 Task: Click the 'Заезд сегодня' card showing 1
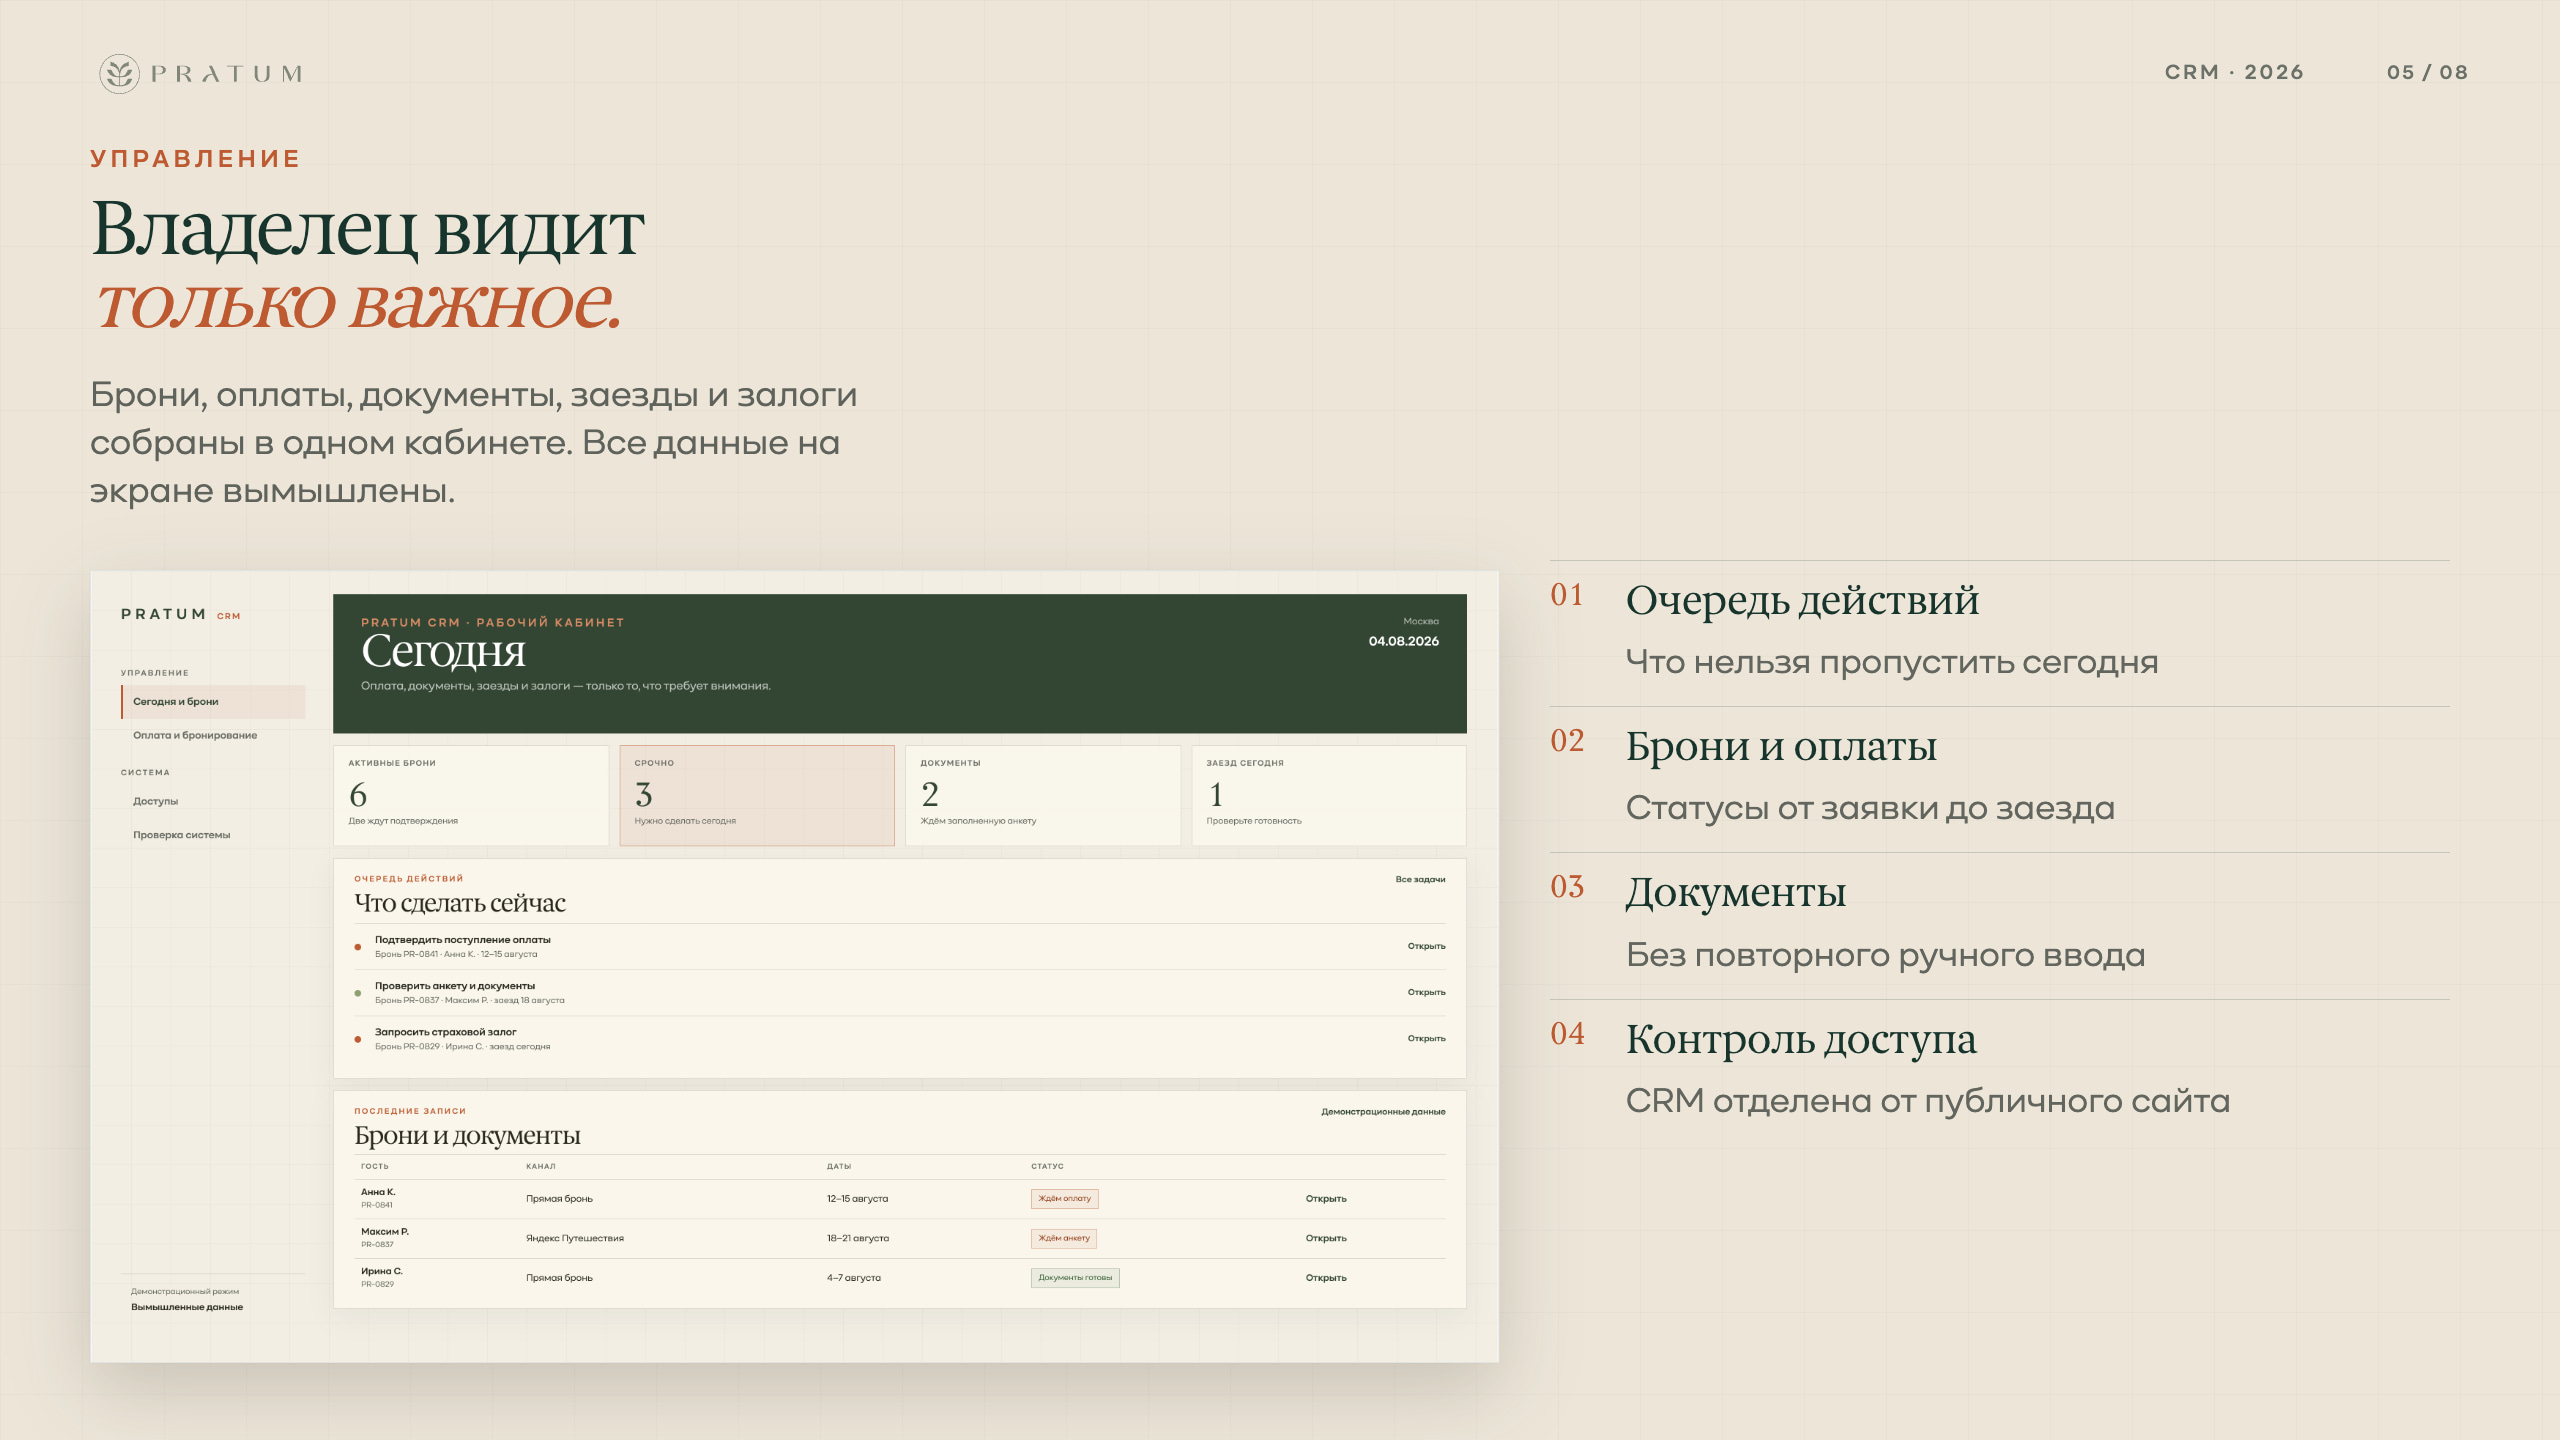click(x=1329, y=795)
